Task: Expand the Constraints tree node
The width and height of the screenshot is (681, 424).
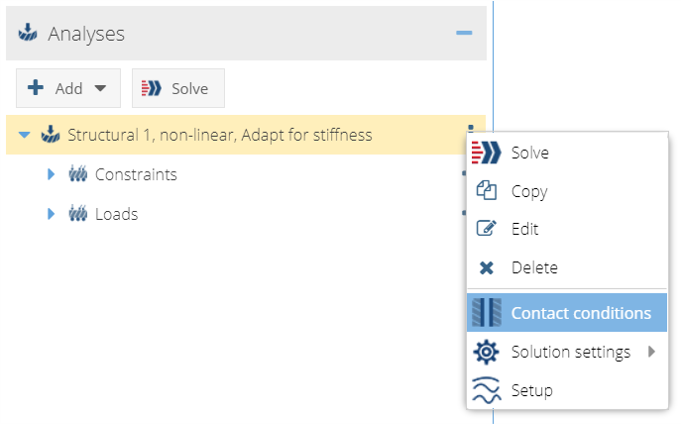Action: click(51, 175)
